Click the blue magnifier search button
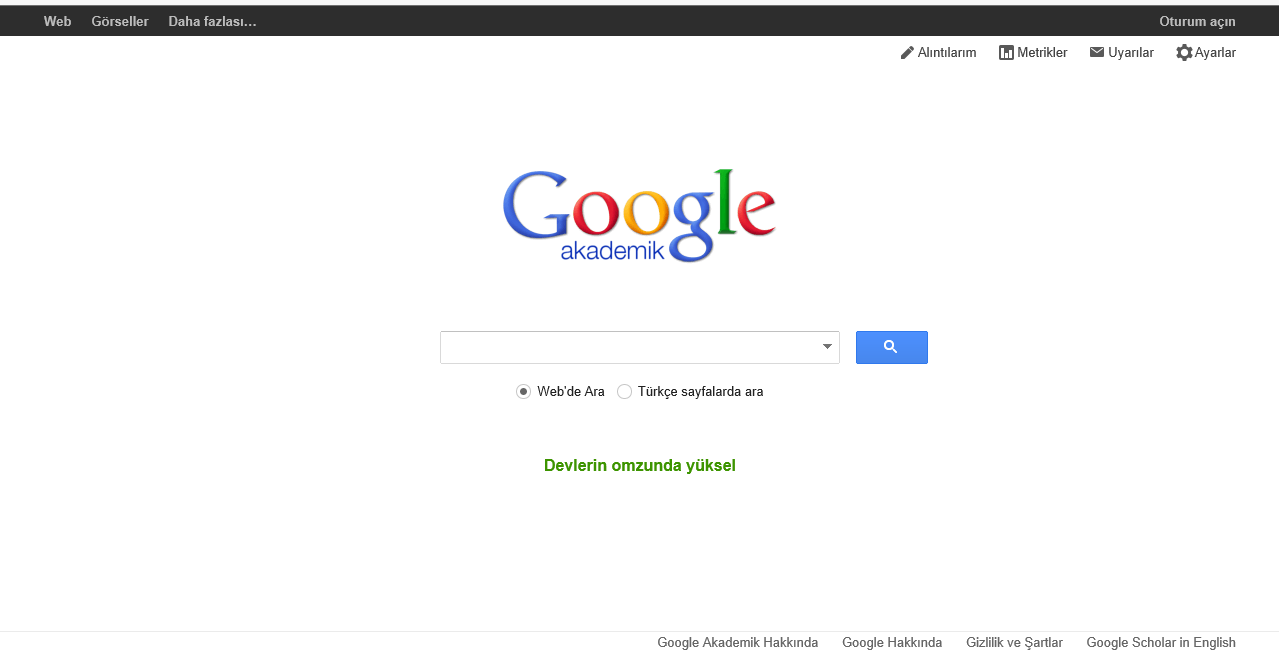The width and height of the screenshot is (1279, 659). coord(892,347)
